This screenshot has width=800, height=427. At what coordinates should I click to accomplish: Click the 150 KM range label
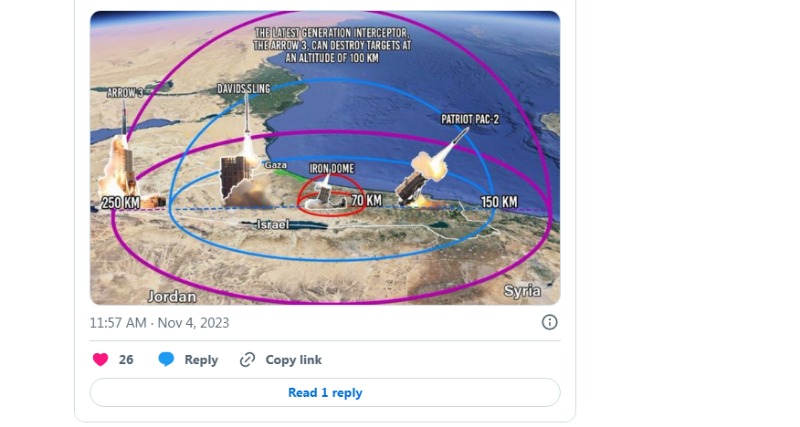coord(499,202)
